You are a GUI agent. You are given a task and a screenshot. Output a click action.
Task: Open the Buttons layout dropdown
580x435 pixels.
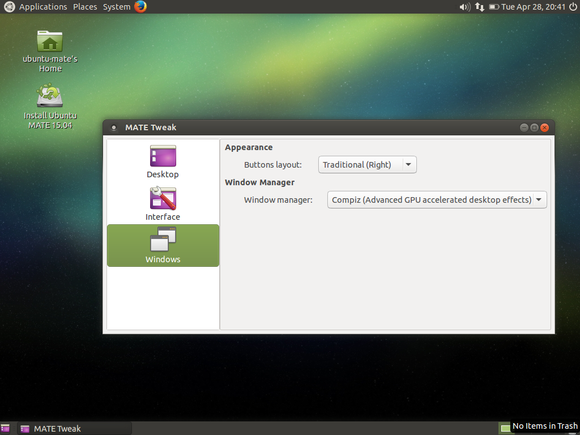tap(367, 165)
